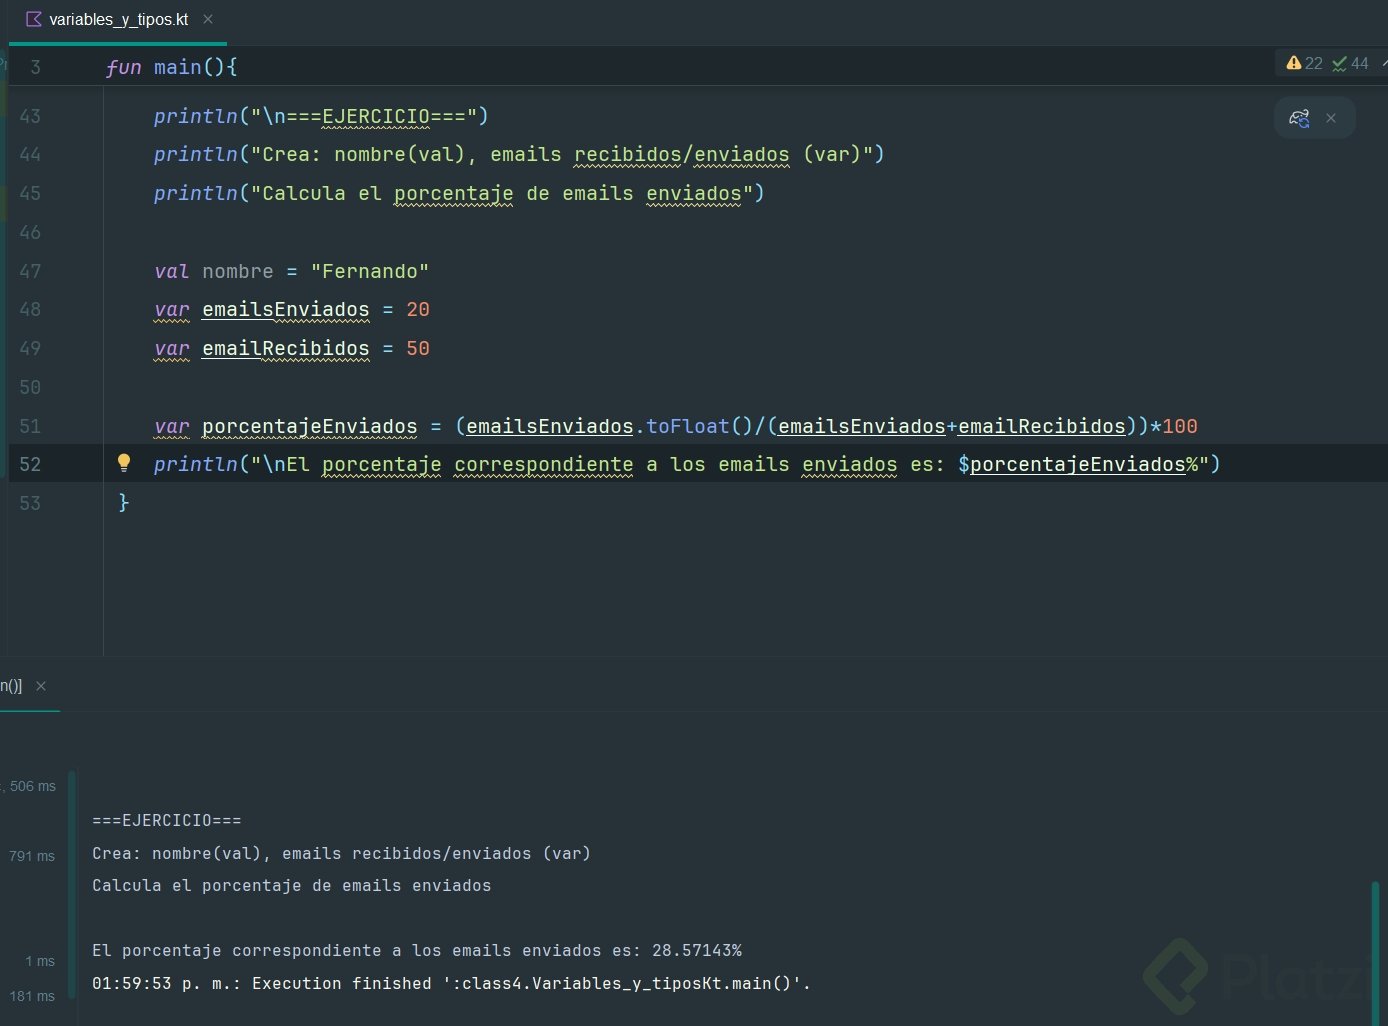
Task: Click the yellow warning triangle inspection indicator
Action: [x=1294, y=63]
